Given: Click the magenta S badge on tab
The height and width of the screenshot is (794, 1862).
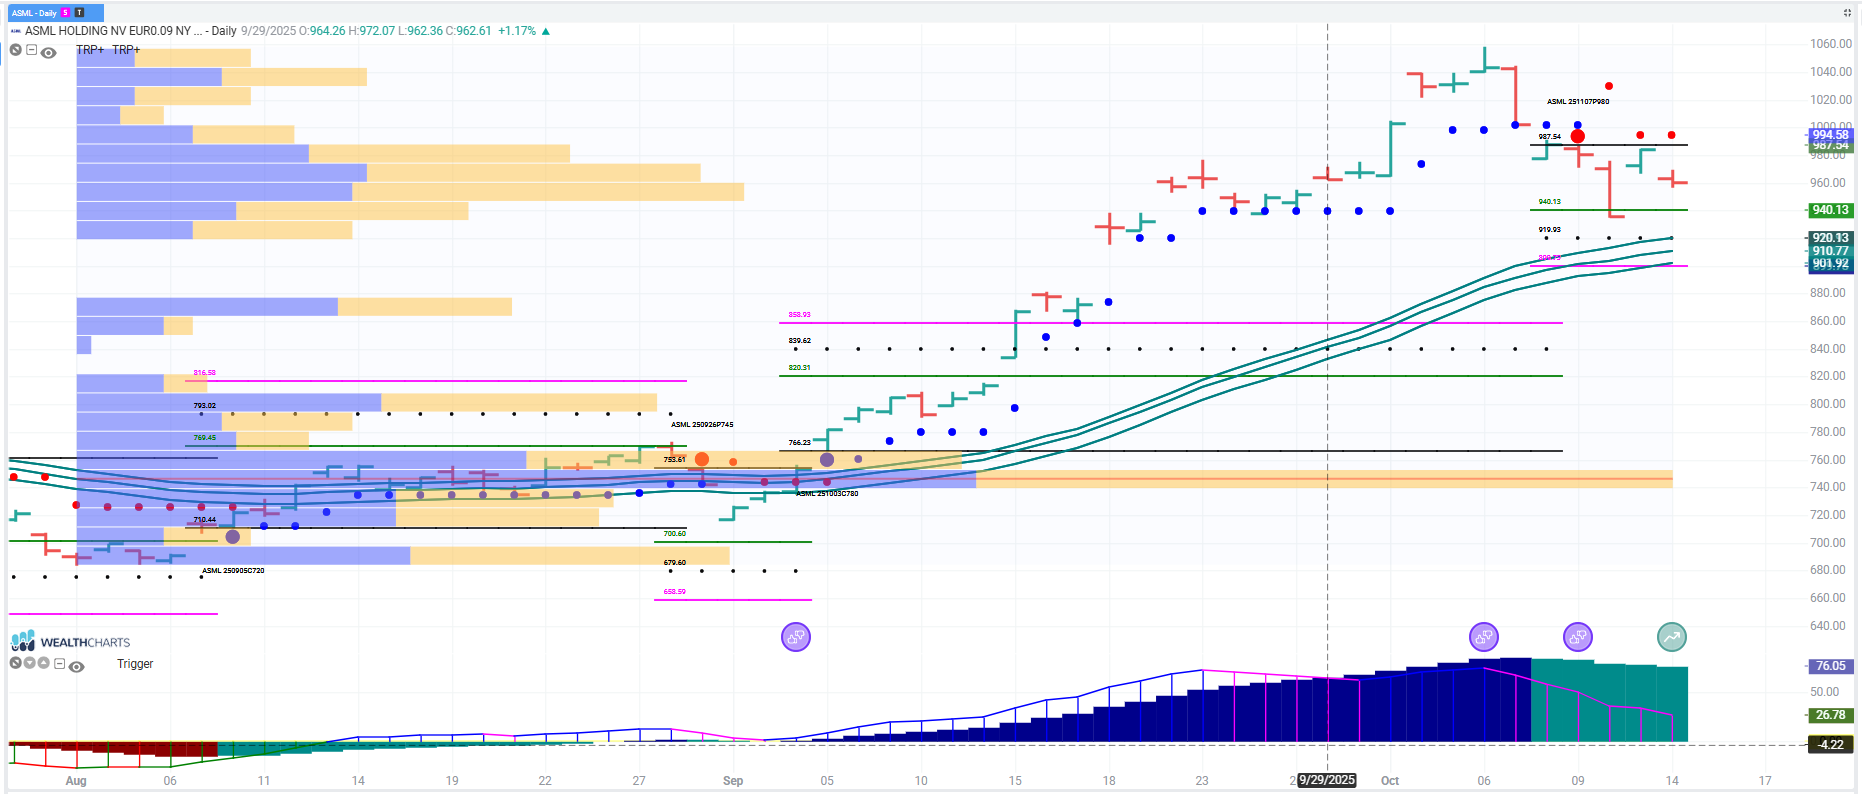Looking at the screenshot, I should (66, 13).
